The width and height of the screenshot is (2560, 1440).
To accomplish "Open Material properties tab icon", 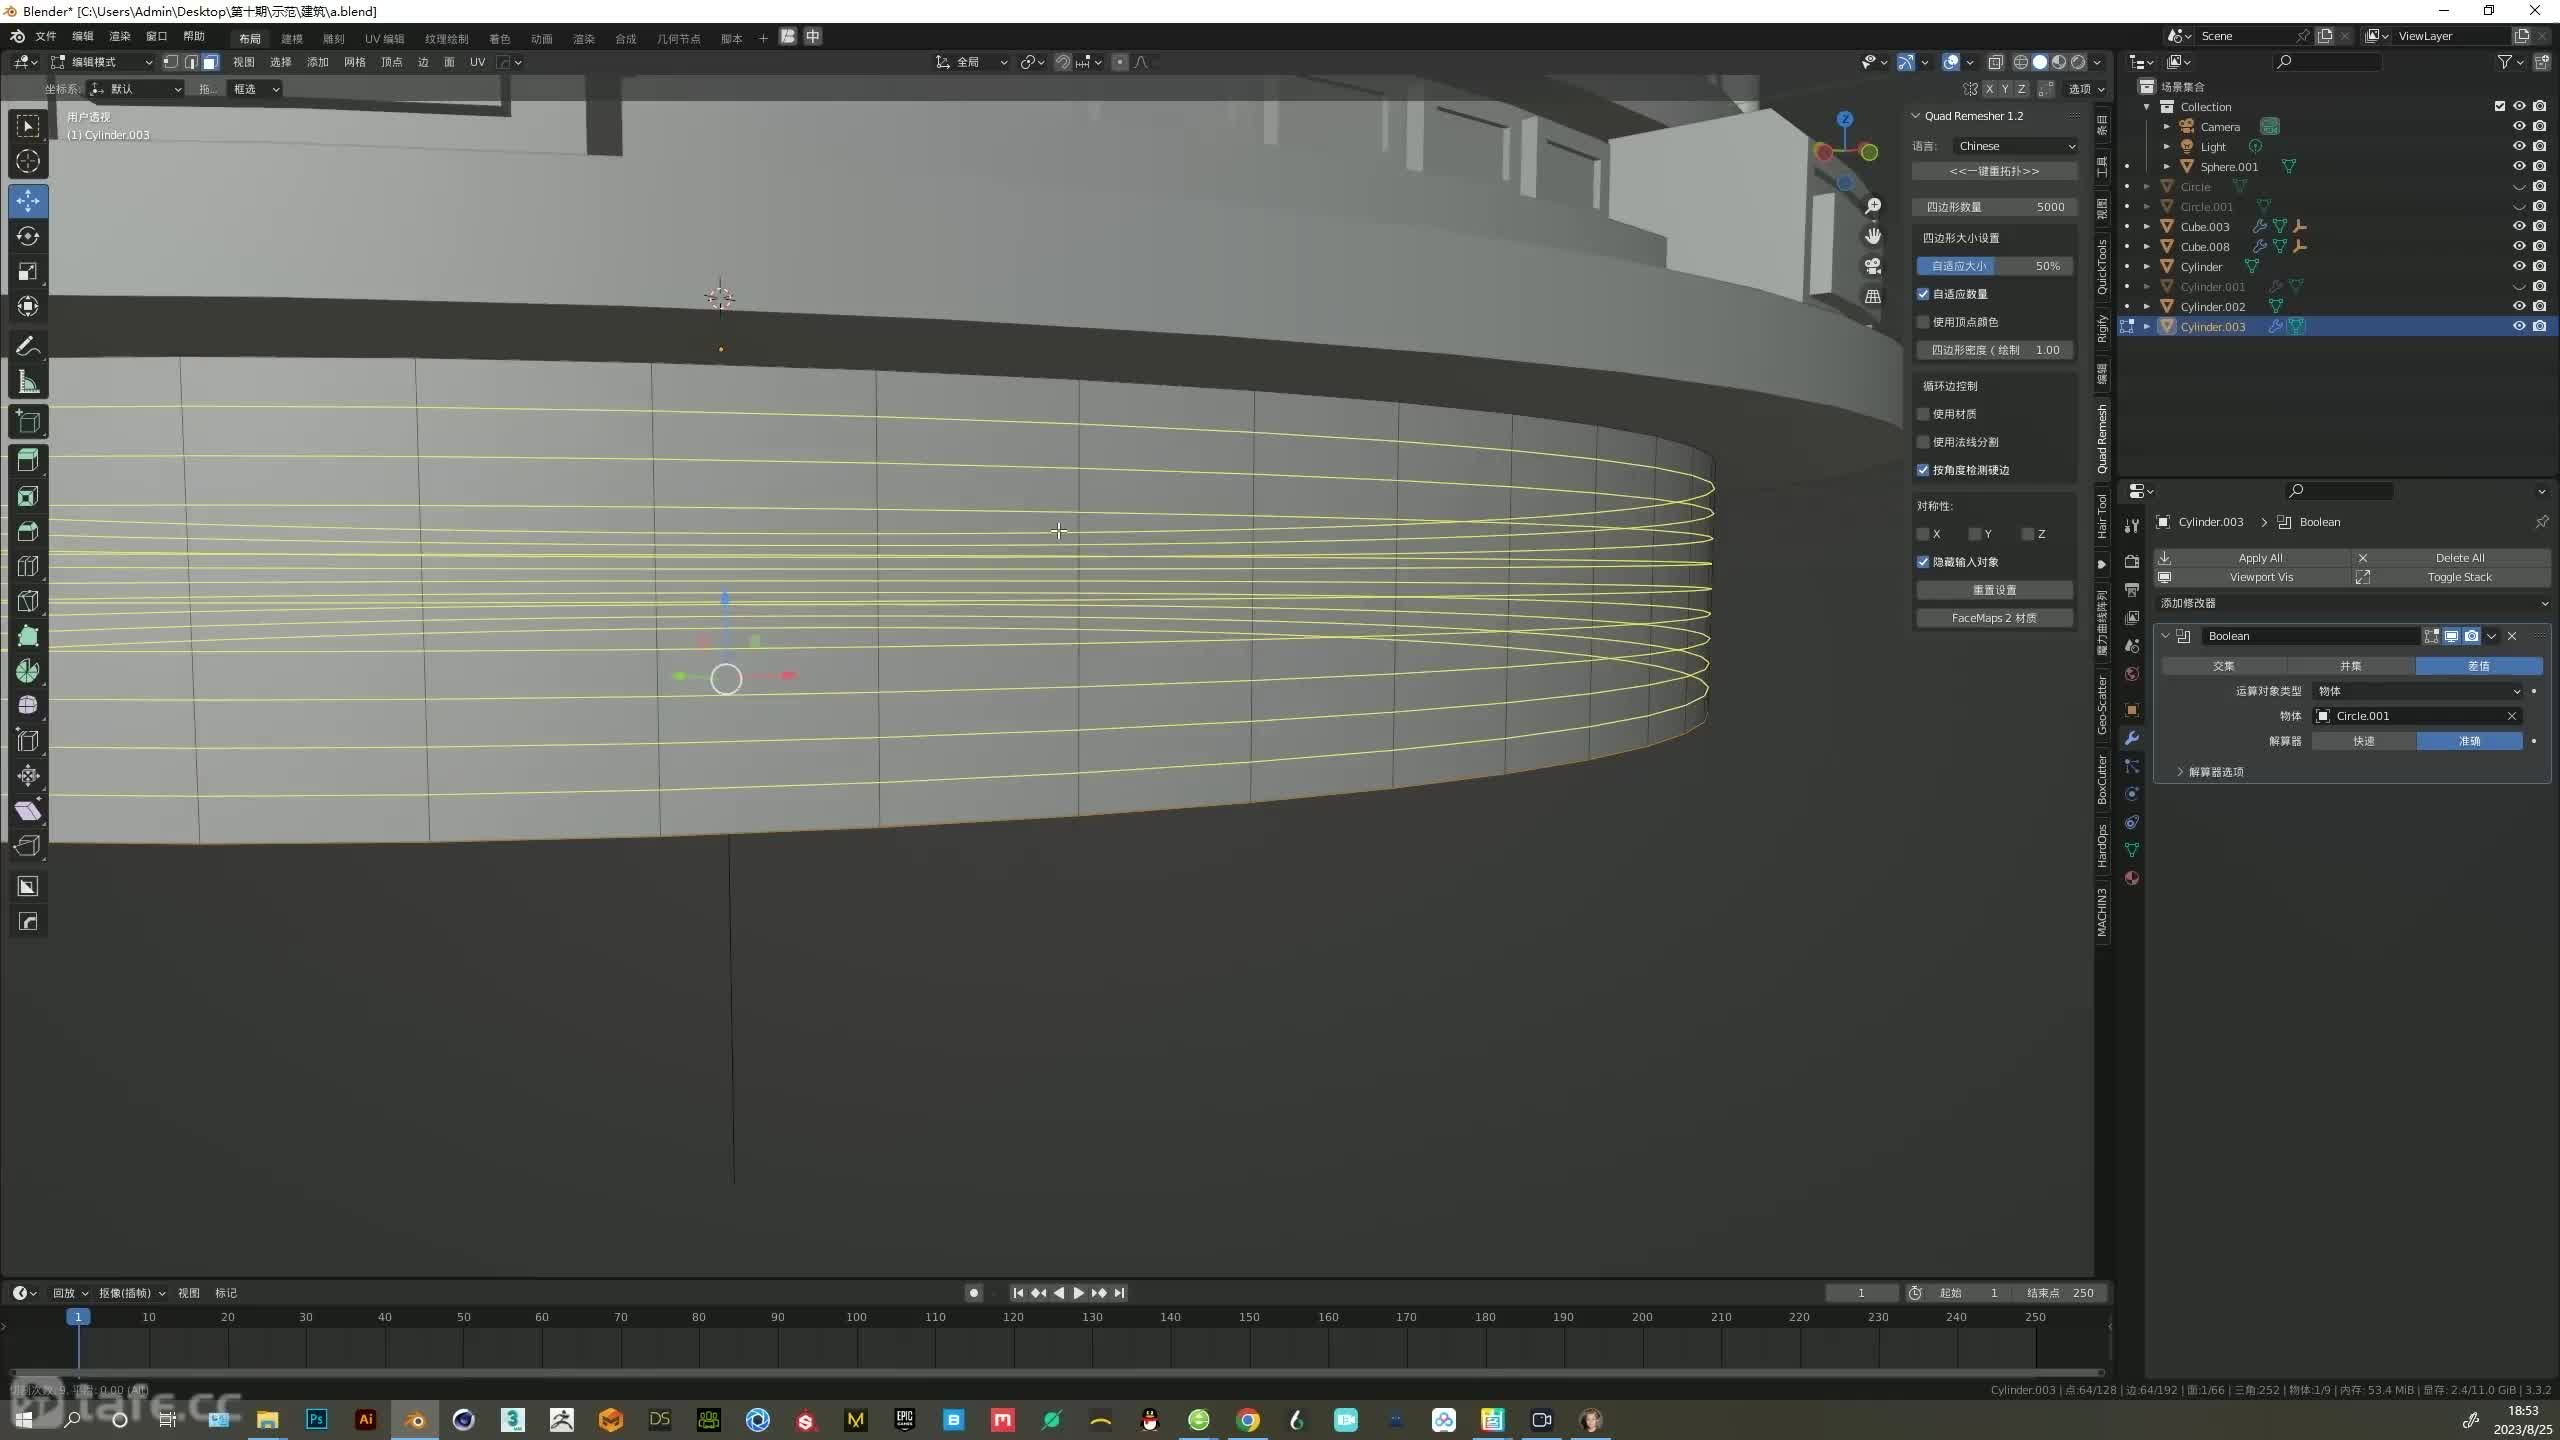I will [x=2132, y=878].
